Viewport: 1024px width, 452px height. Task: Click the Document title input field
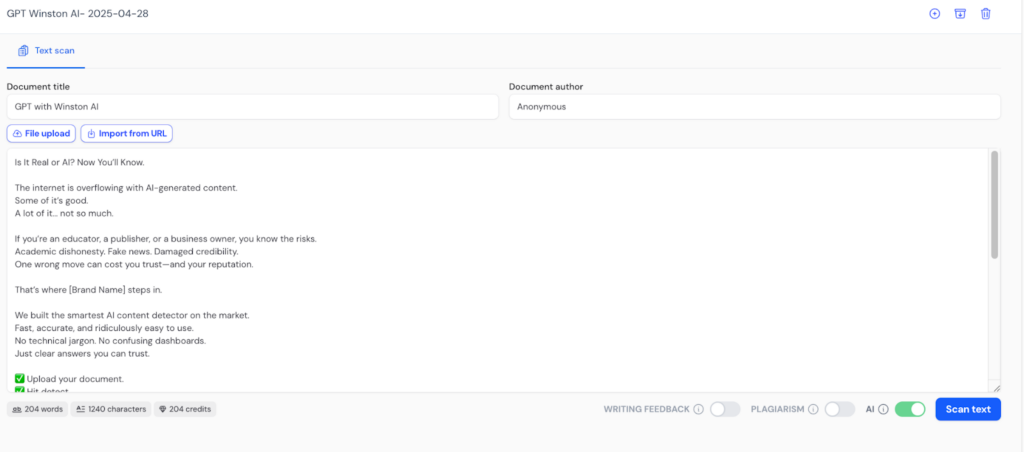253,106
